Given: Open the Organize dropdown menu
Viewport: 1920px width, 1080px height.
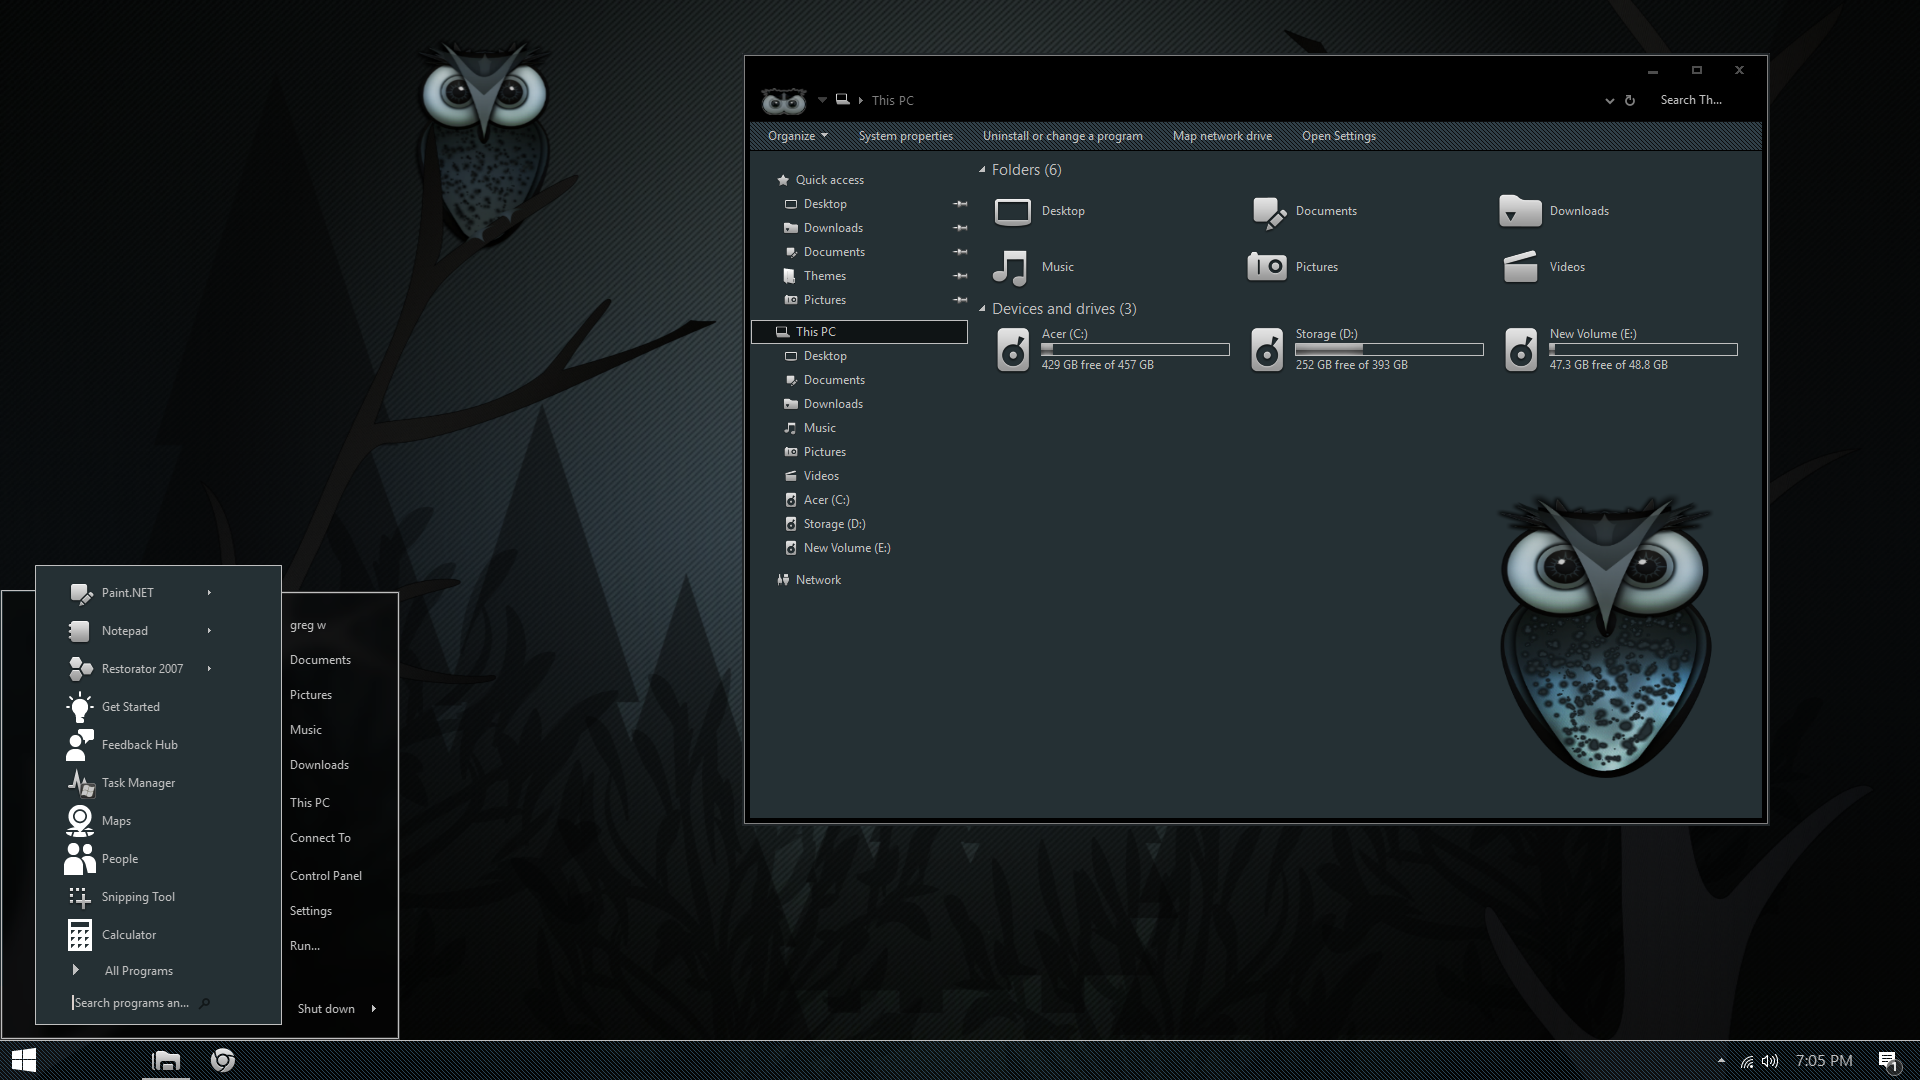Looking at the screenshot, I should pos(796,135).
